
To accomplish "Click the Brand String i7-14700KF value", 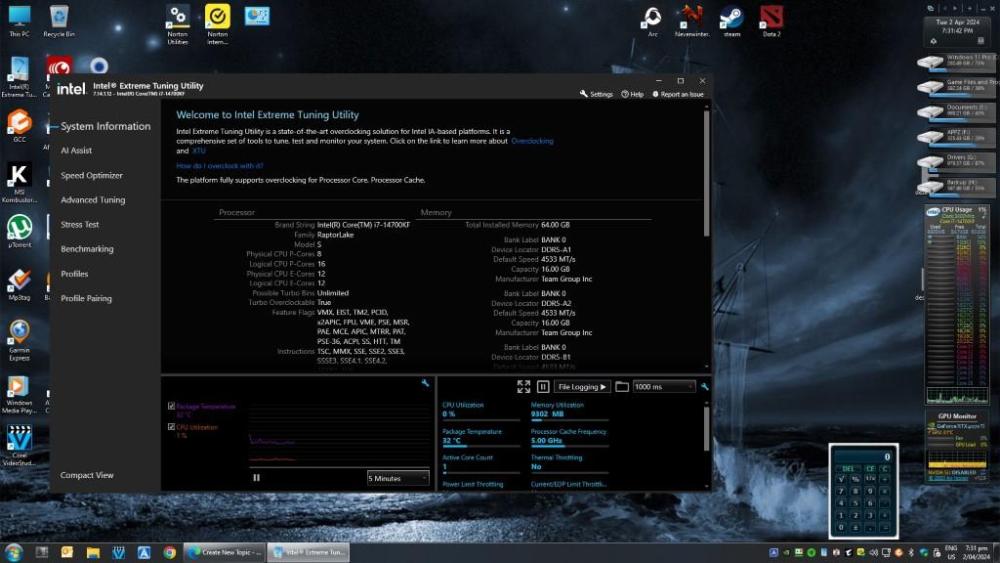I will [364, 225].
